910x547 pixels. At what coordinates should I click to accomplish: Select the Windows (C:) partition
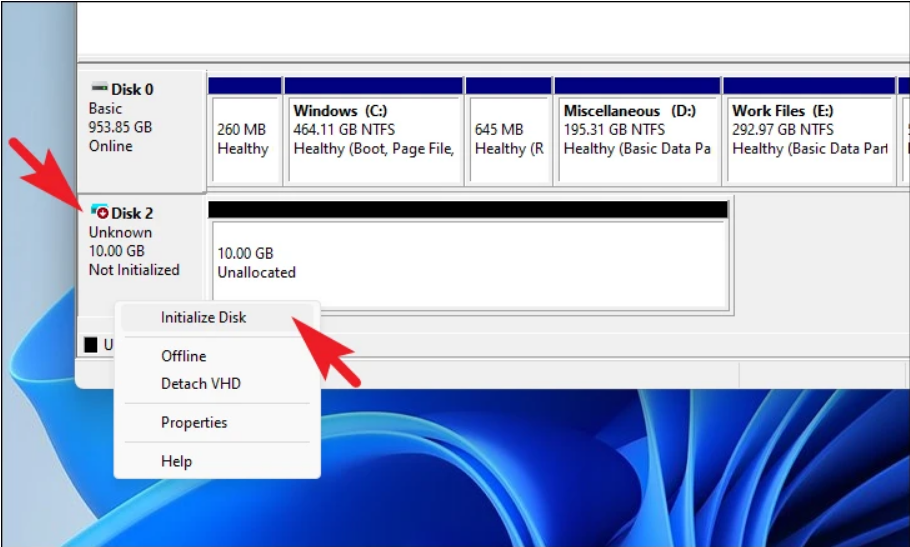pyautogui.click(x=373, y=140)
